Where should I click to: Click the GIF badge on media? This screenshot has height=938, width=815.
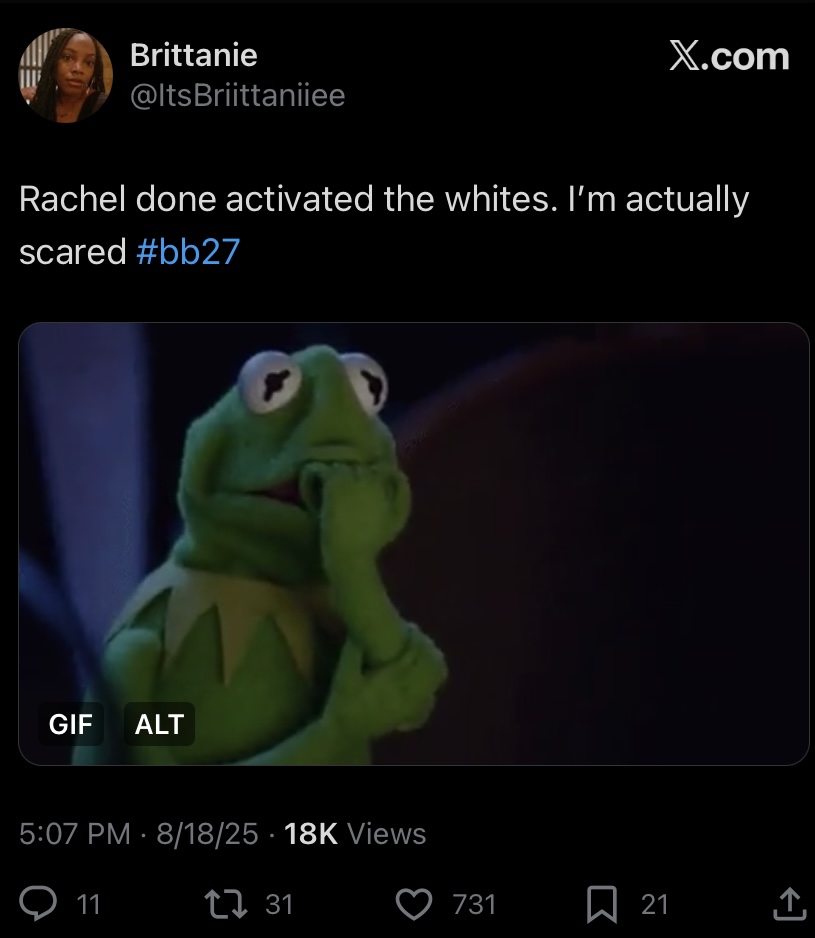(x=71, y=724)
